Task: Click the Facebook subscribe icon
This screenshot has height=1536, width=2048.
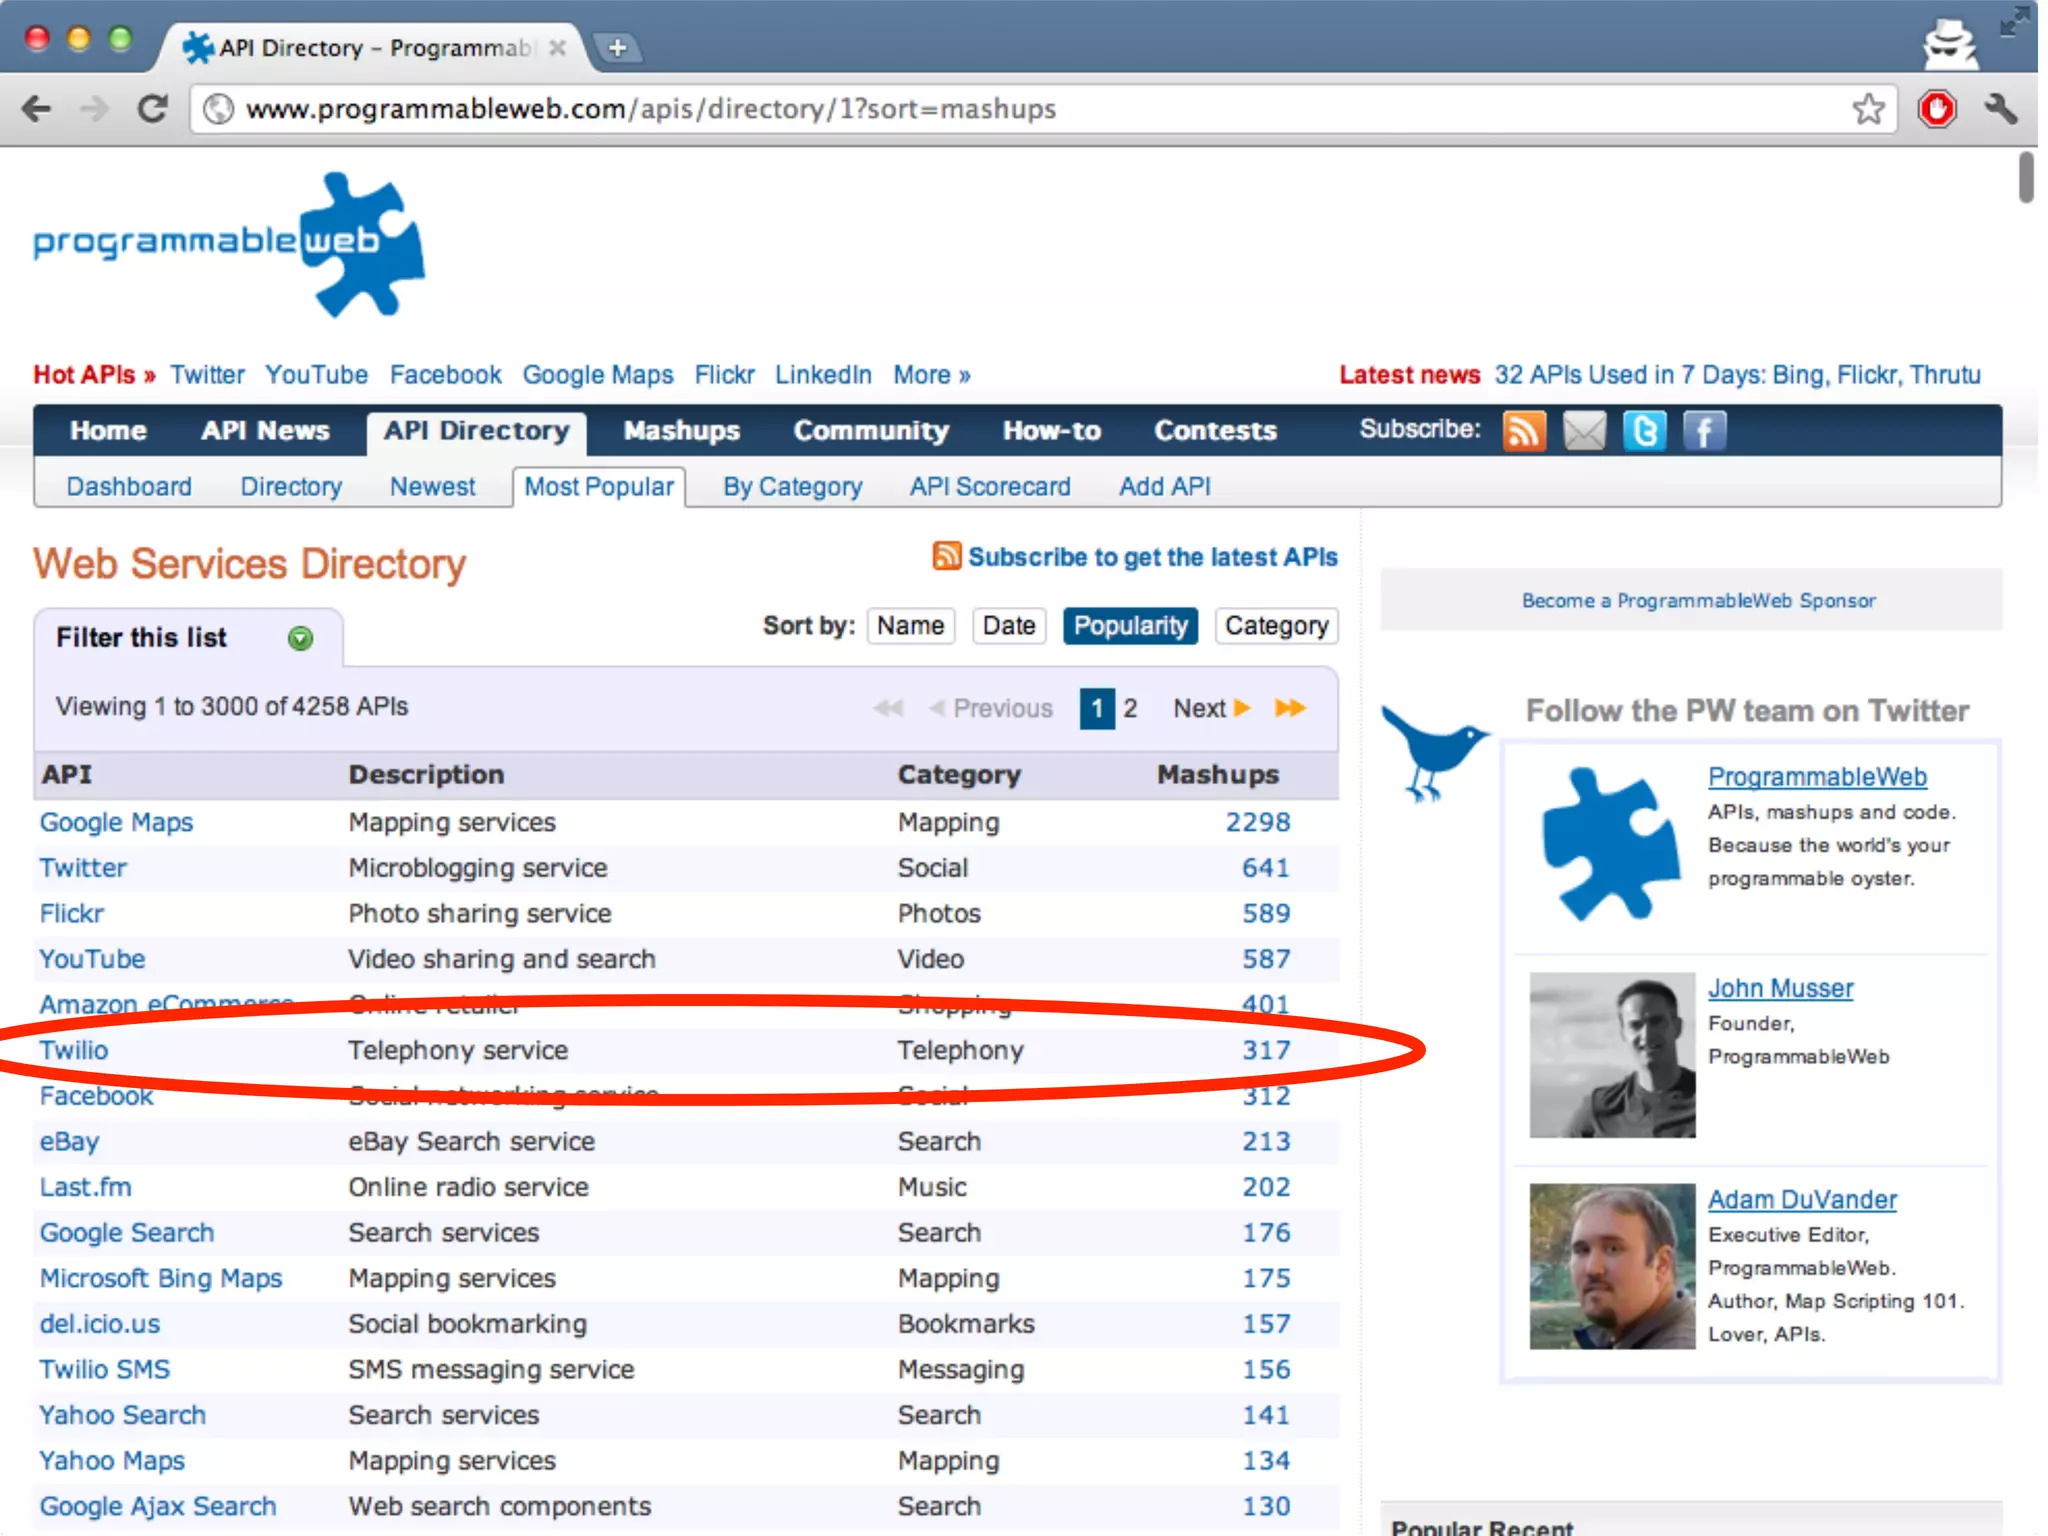Action: 1704,432
